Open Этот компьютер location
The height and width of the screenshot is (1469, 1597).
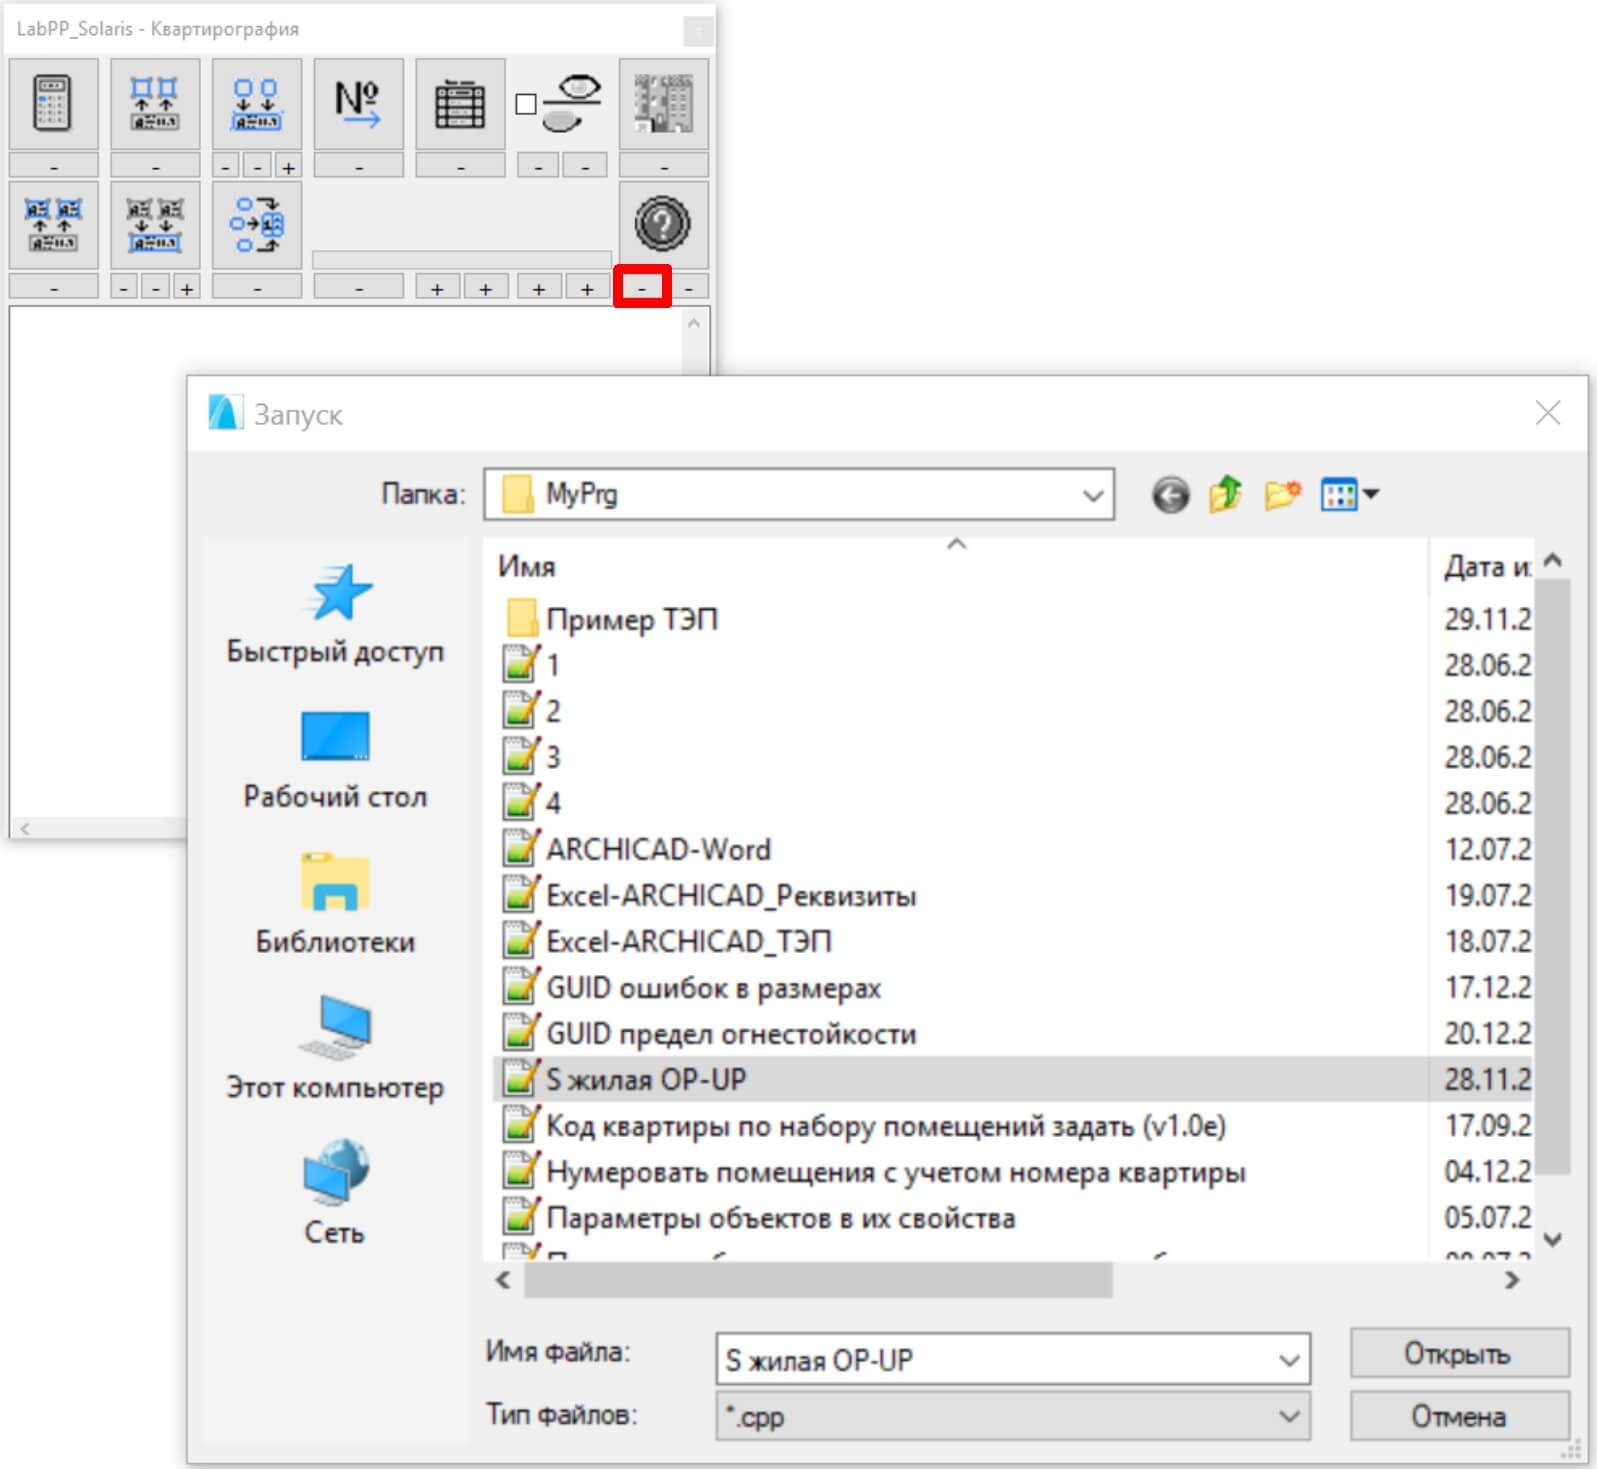click(335, 1050)
